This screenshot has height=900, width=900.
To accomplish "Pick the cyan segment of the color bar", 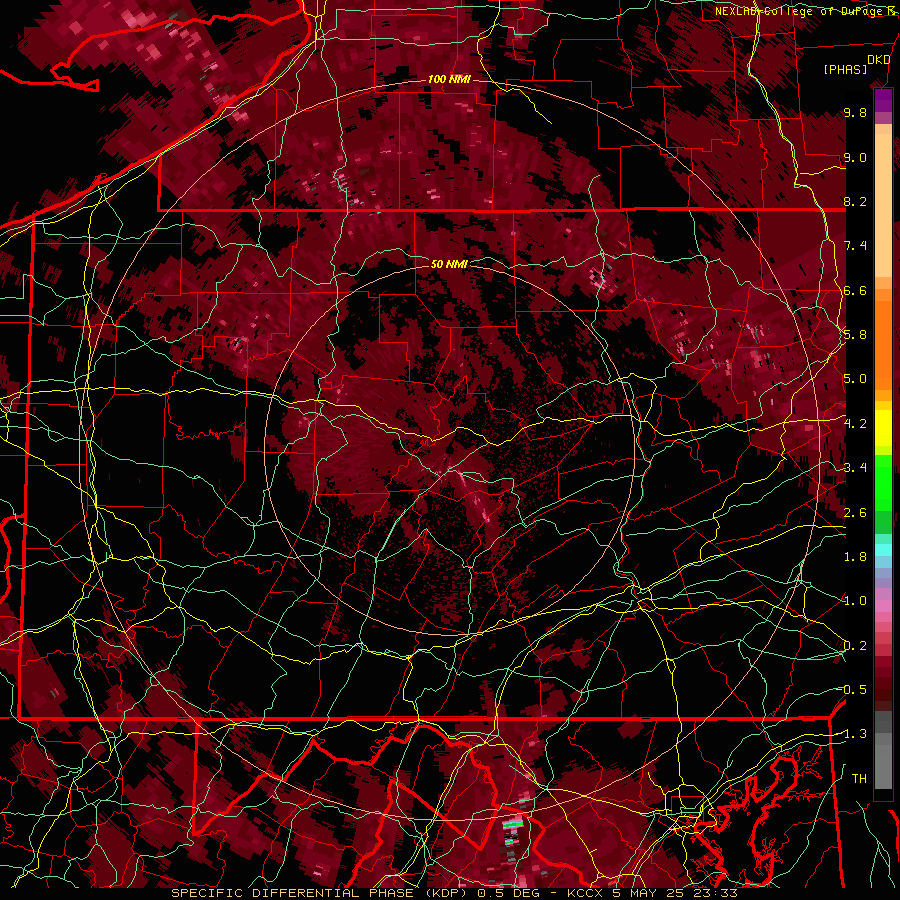I will click(x=883, y=550).
